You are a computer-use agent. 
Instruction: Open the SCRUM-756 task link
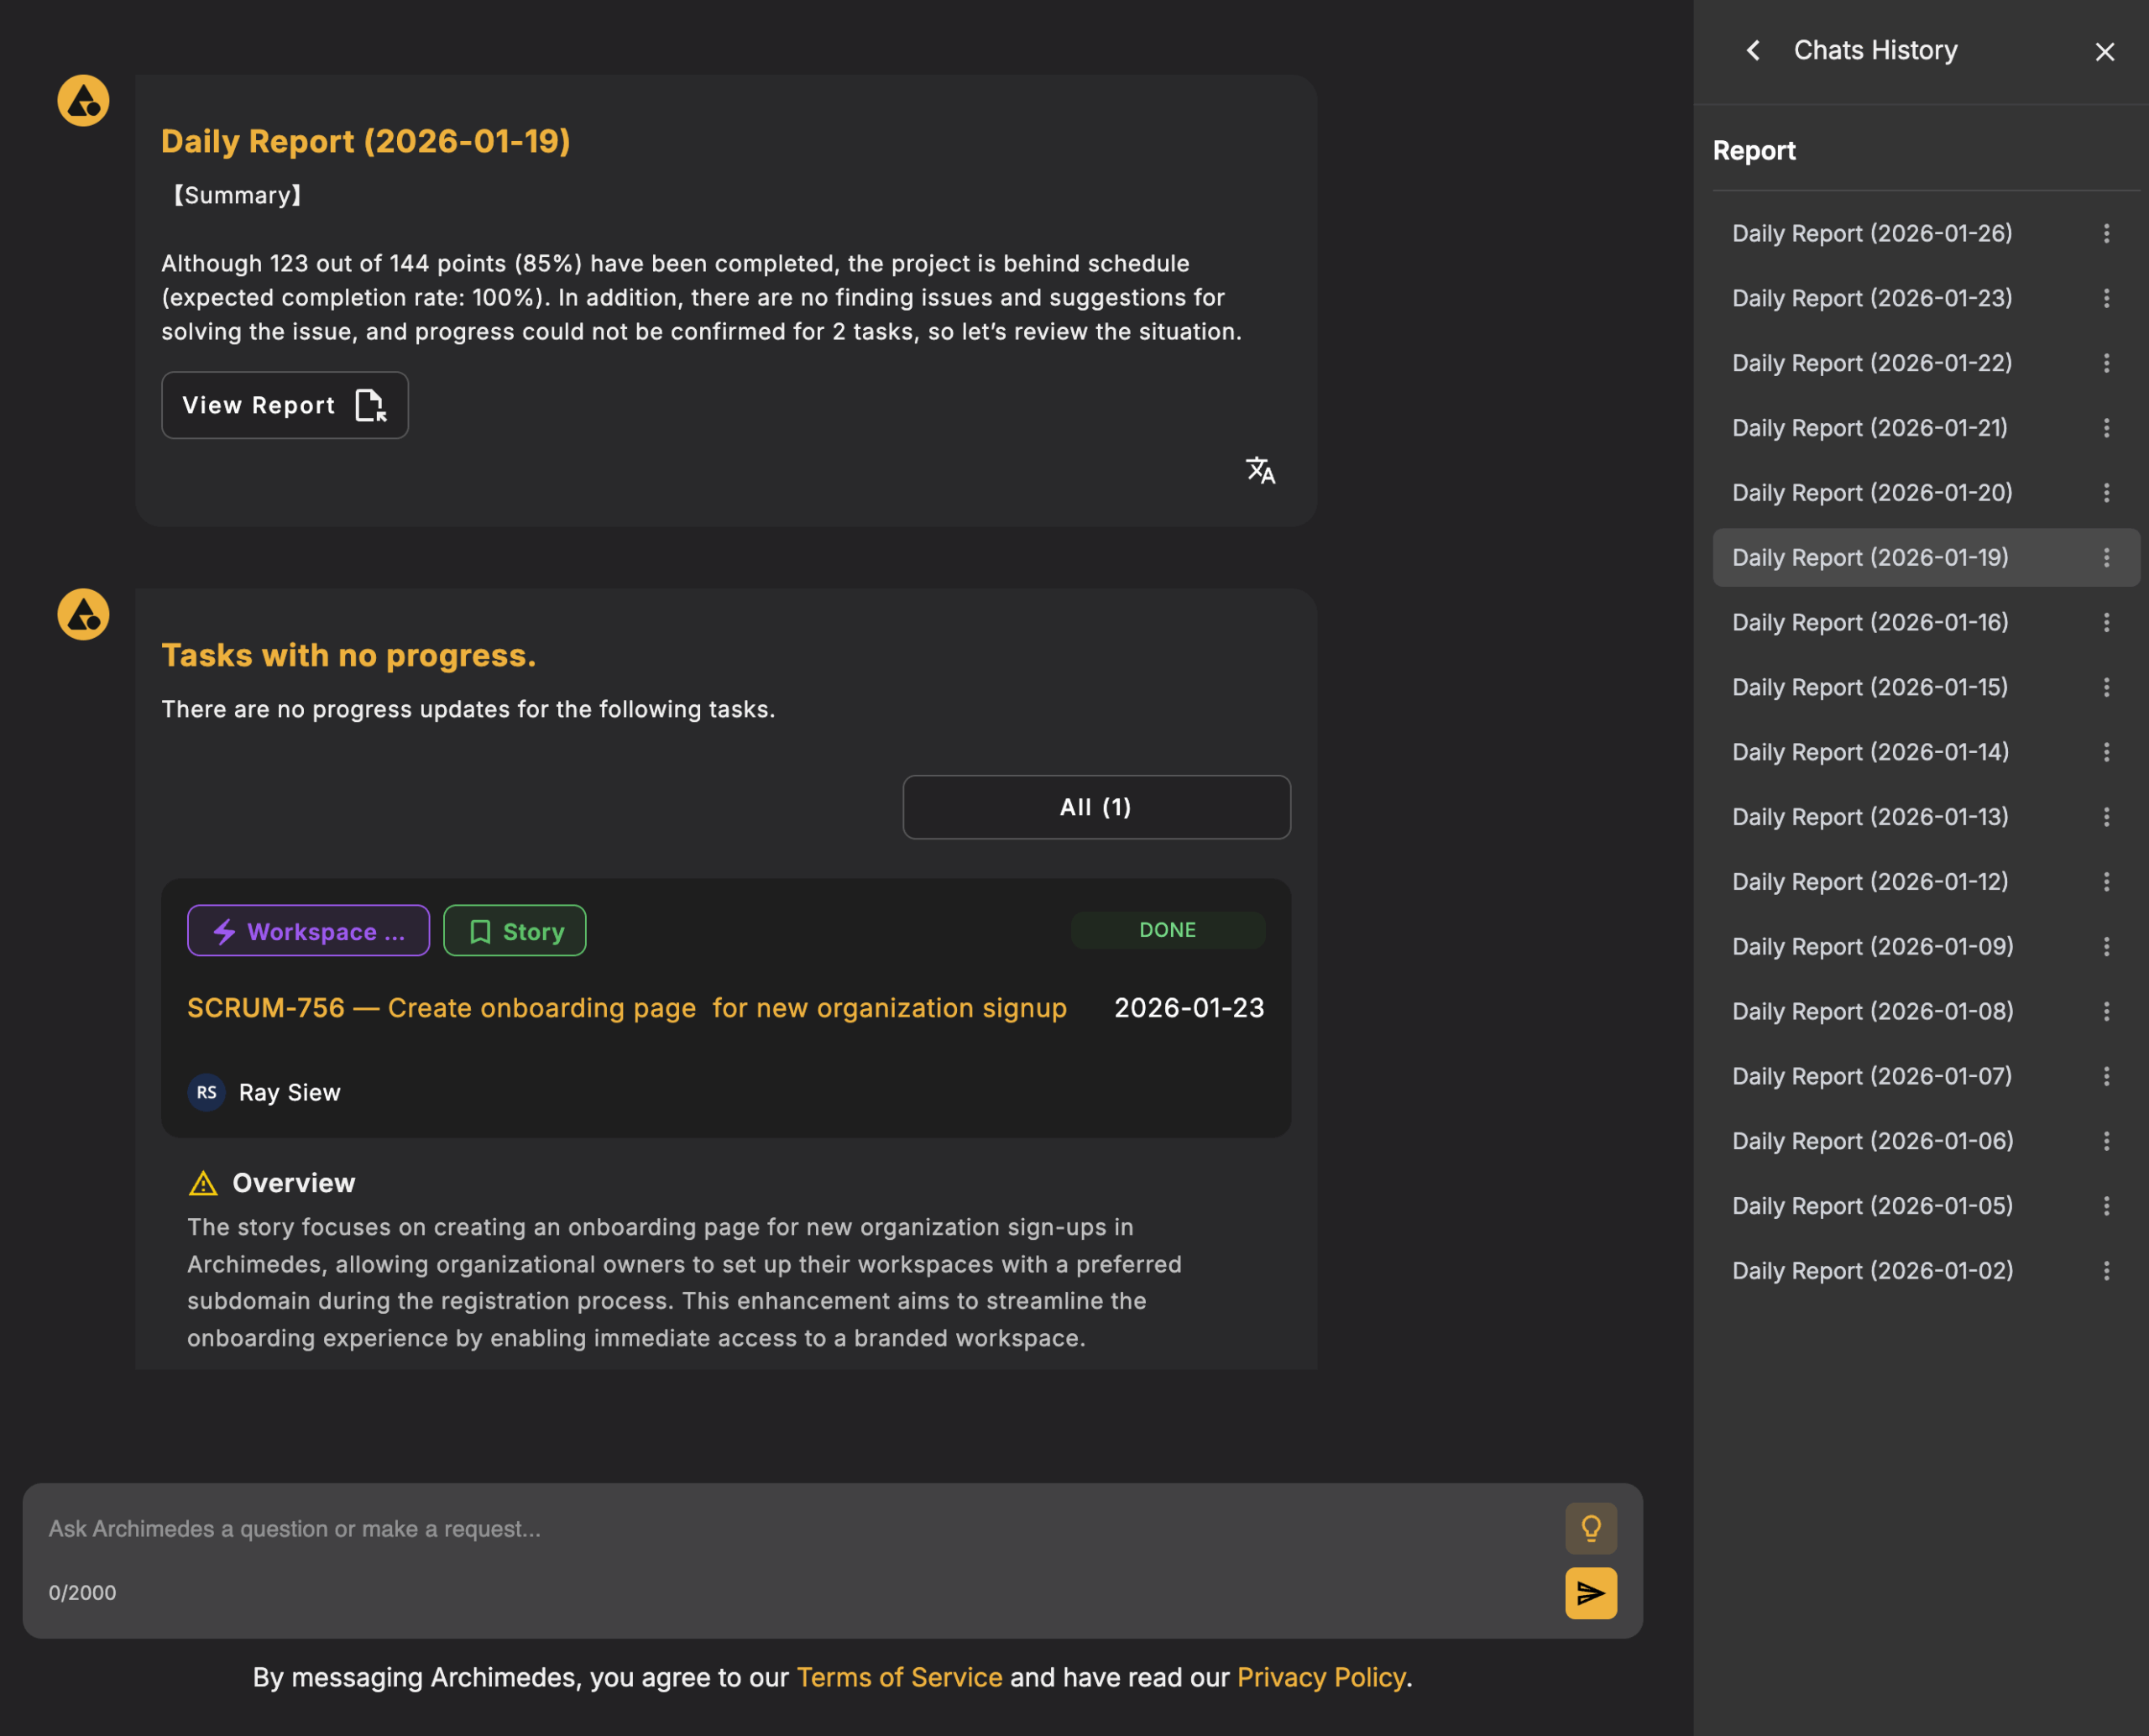[626, 1008]
